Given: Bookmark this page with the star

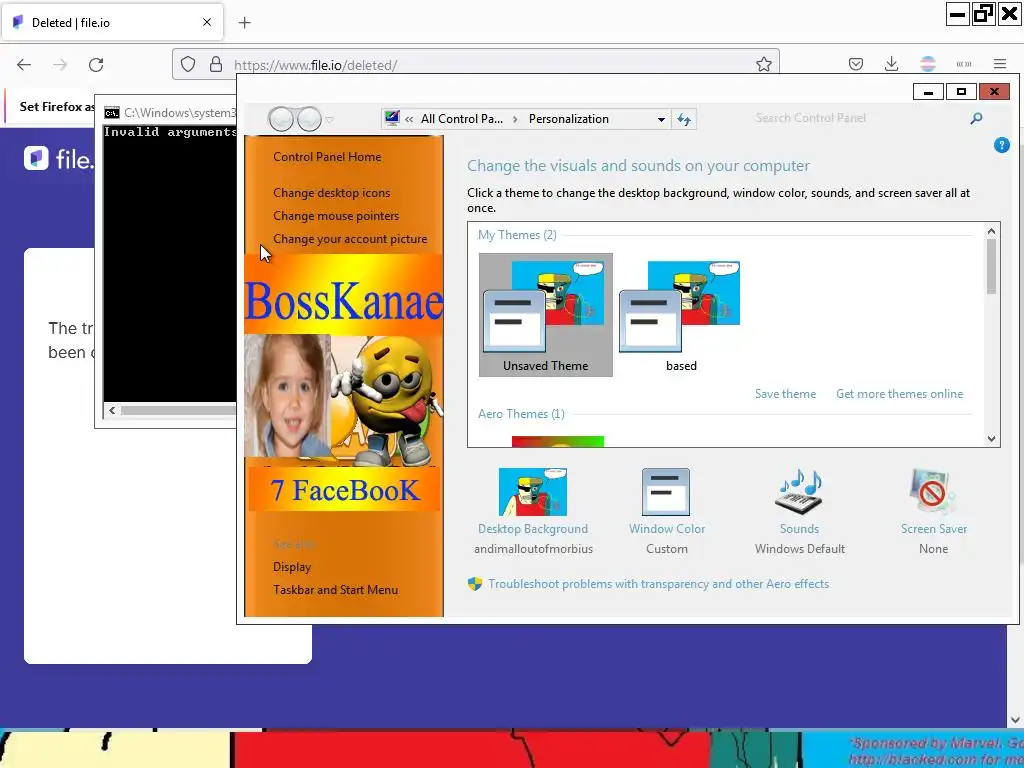Looking at the screenshot, I should [x=763, y=64].
